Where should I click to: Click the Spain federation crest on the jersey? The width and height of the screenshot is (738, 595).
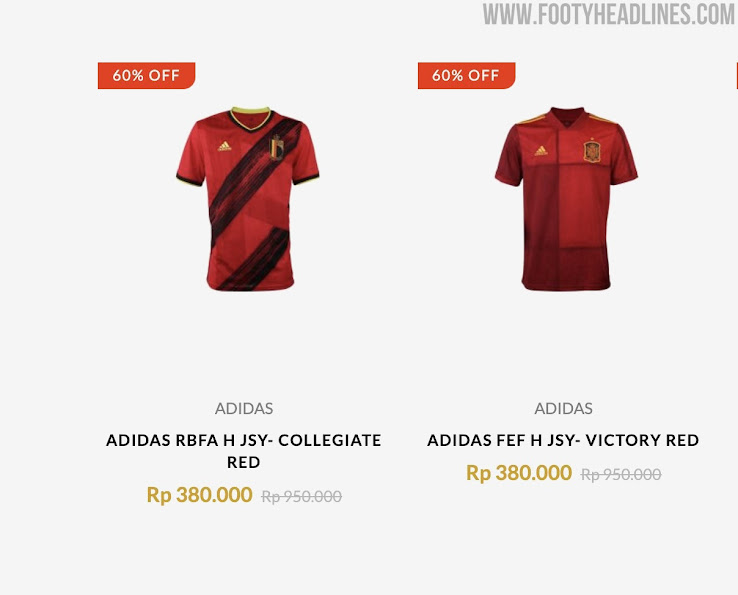592,151
